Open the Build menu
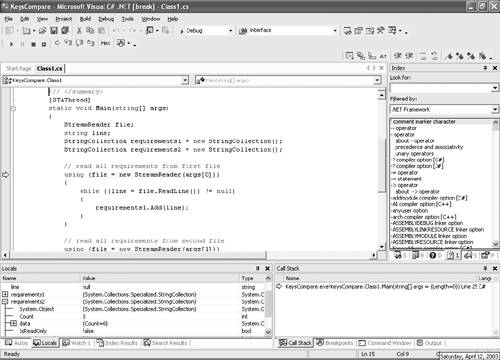The width and height of the screenshot is (500, 360). tap(85, 19)
